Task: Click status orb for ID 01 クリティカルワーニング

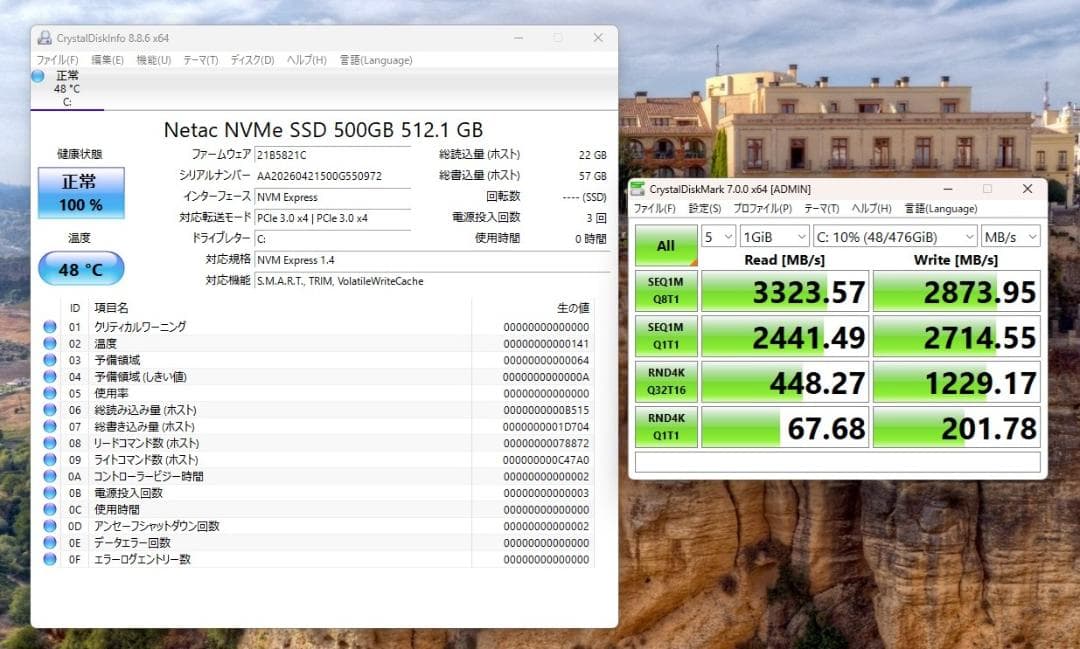Action: coord(50,327)
